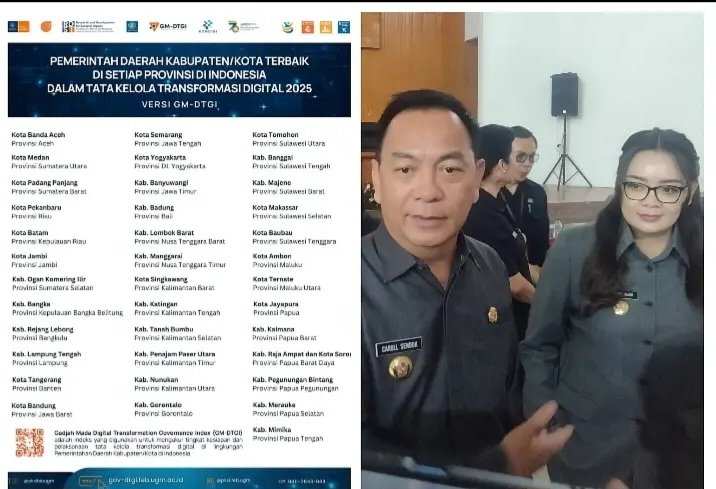Click the Komdigi logo in header
The width and height of the screenshot is (716, 489).
pos(207,26)
